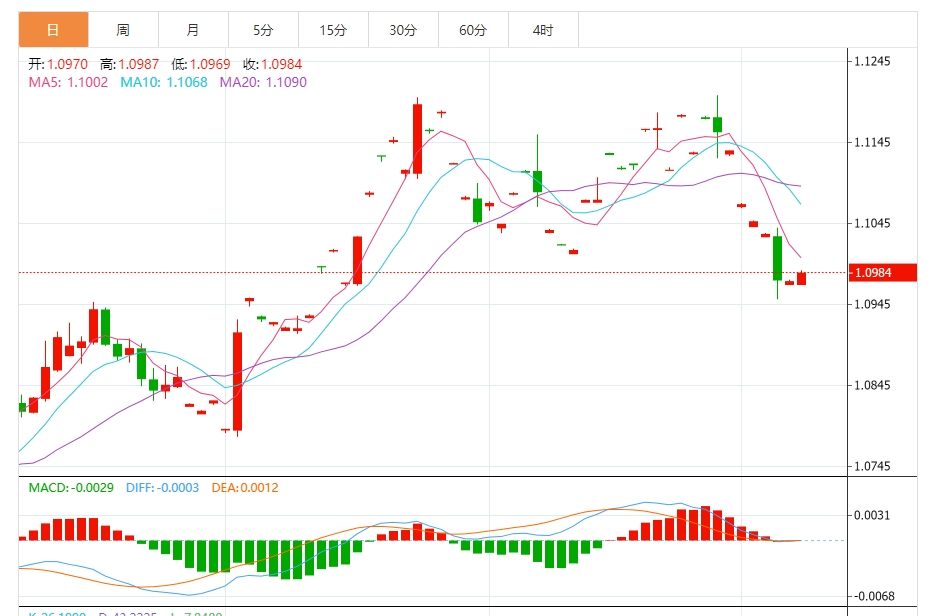Click the 1.0745 price axis label
Image resolution: width=937 pixels, height=616 pixels.
tap(872, 466)
